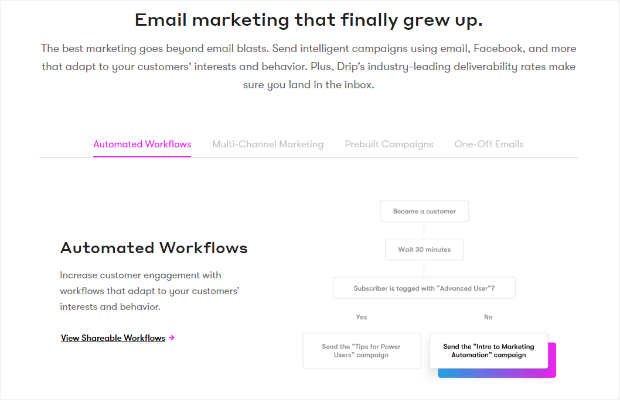Select the Wait 30 minutes step
Viewport: 620px width, 400px height.
[x=424, y=249]
